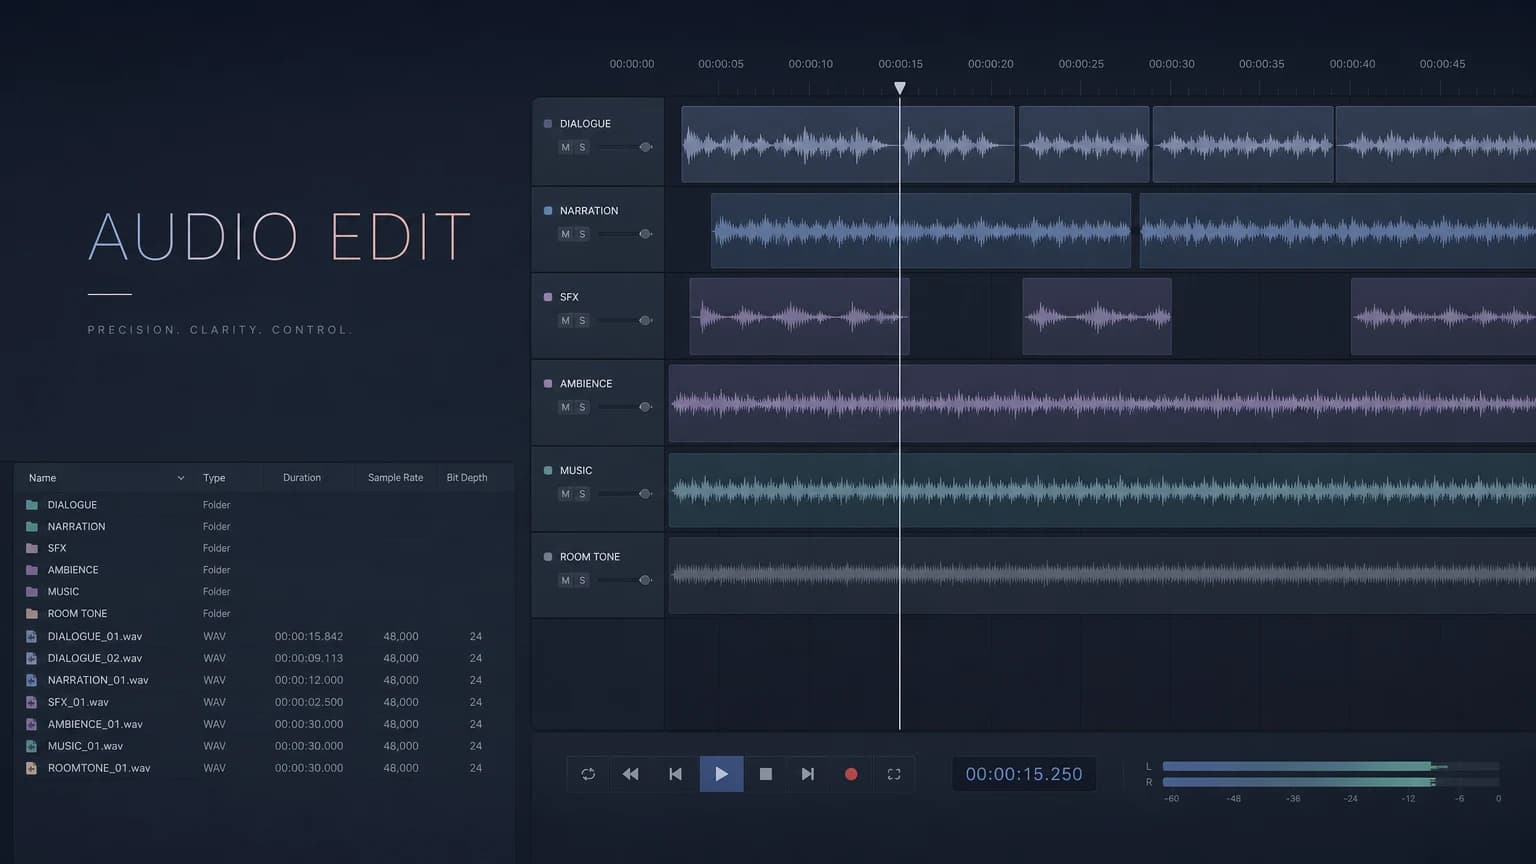Sort files by the Type column header
The width and height of the screenshot is (1536, 864).
[x=214, y=478]
